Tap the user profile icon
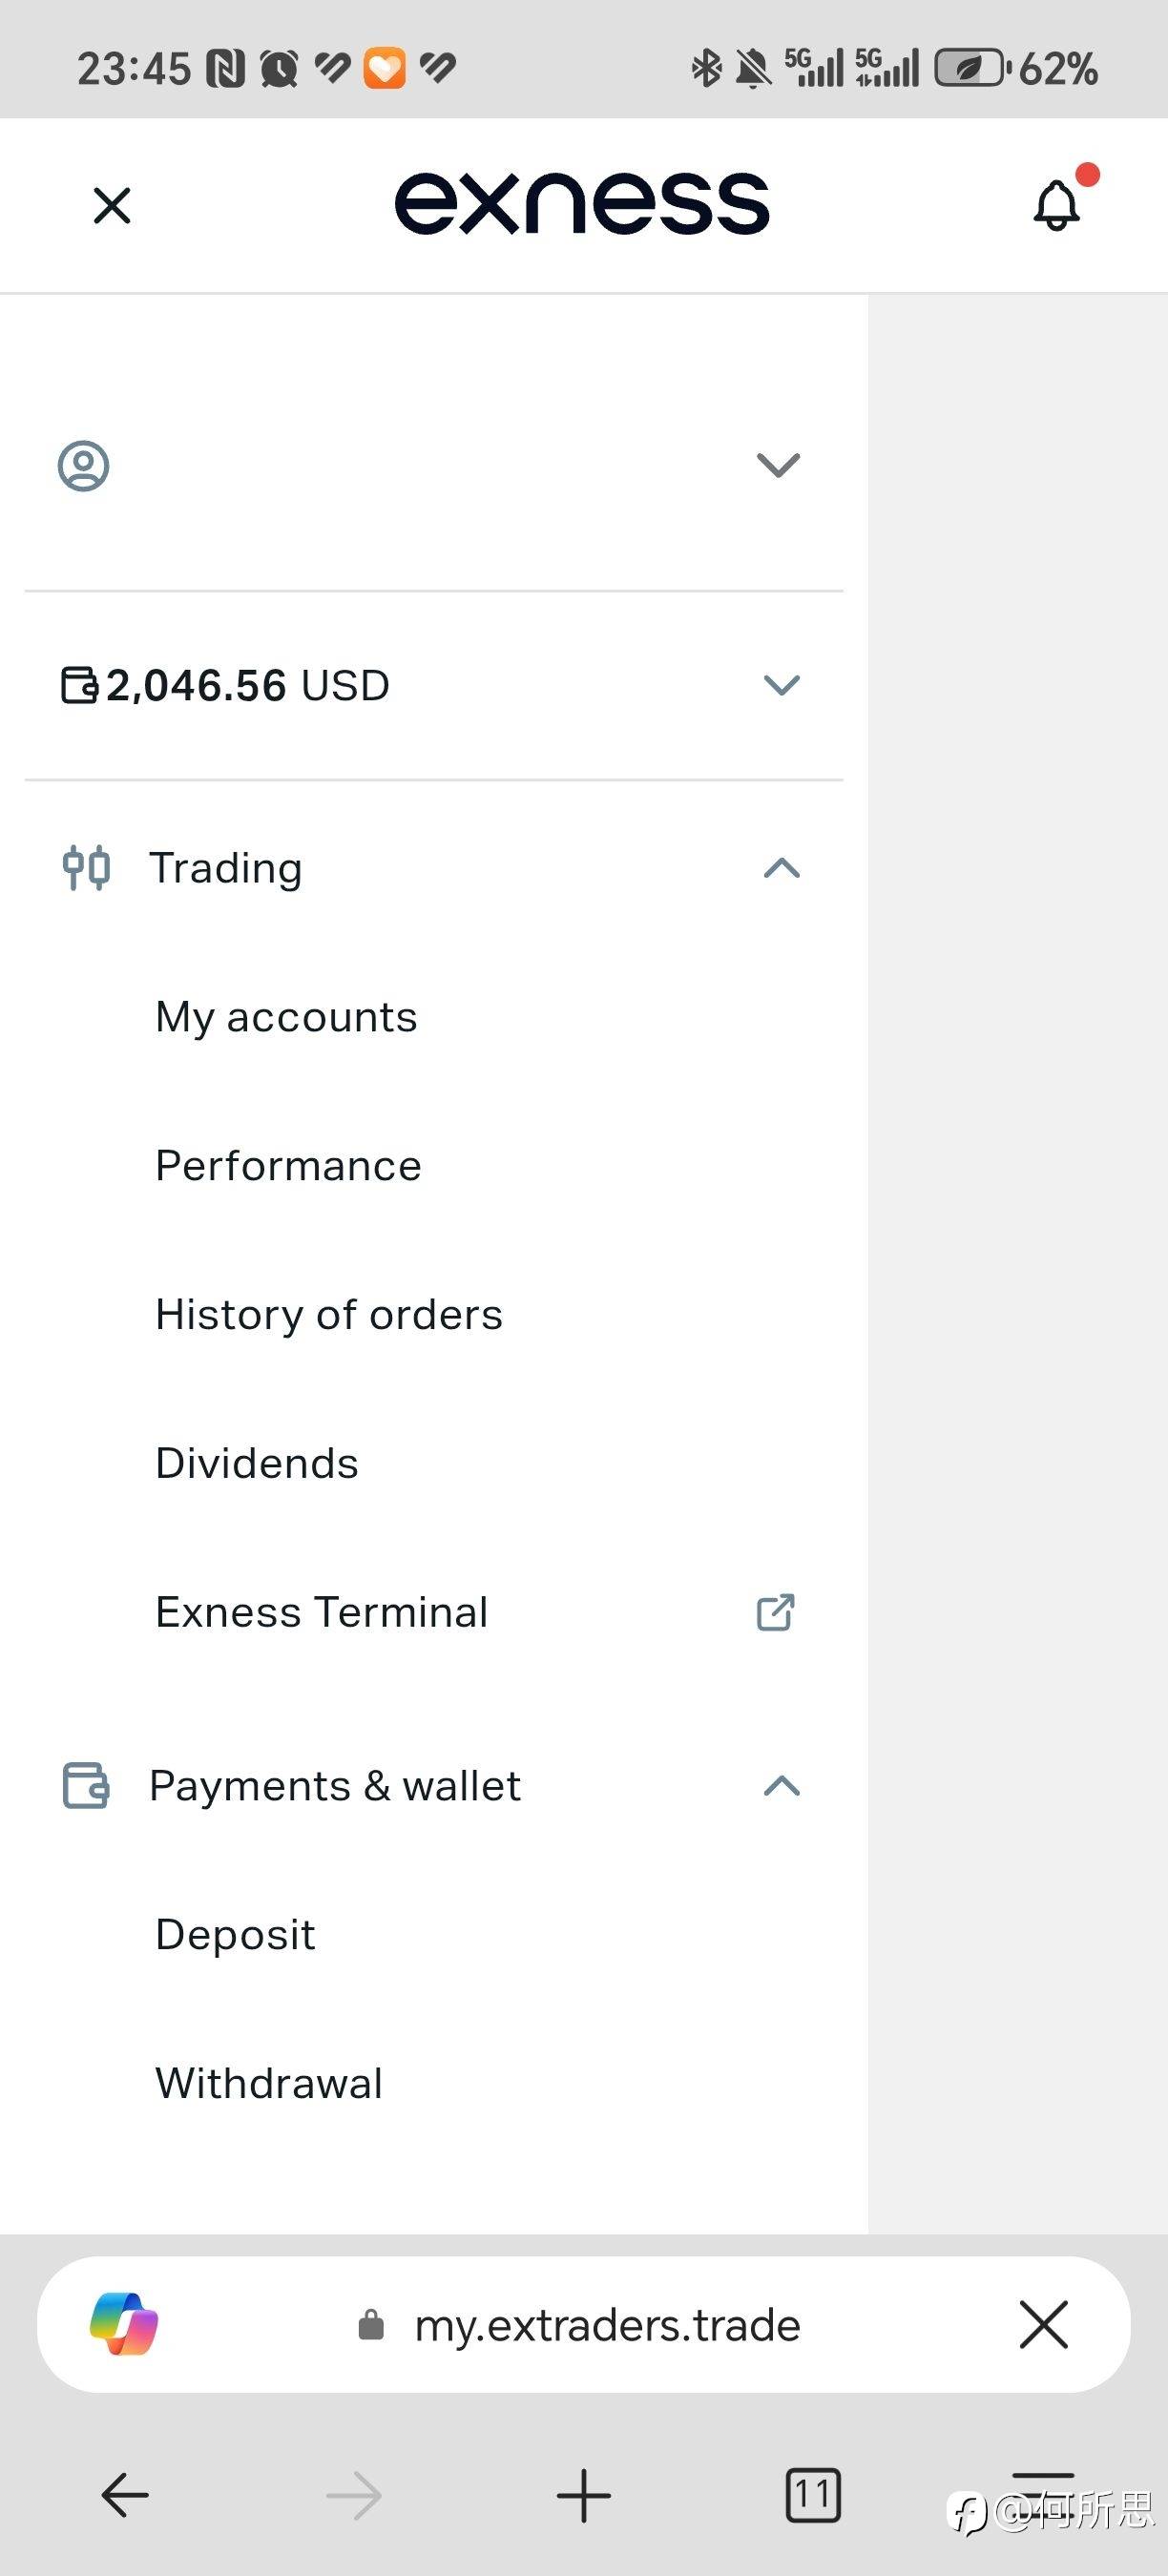 (x=84, y=466)
